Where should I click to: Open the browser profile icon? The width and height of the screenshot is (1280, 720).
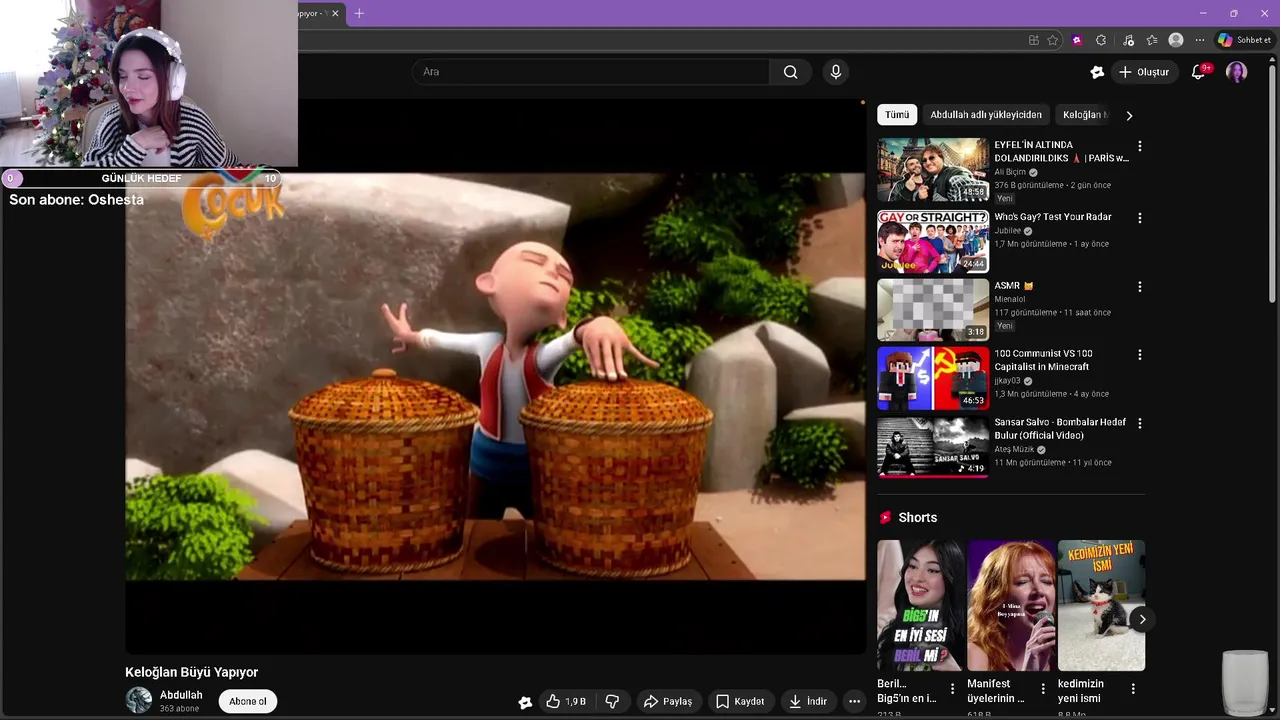click(x=1176, y=40)
